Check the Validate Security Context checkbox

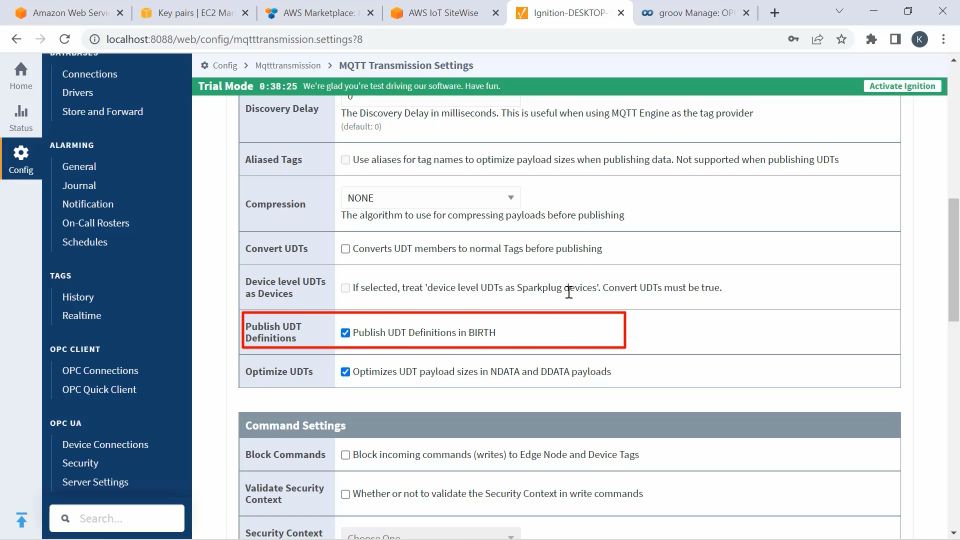coord(345,494)
